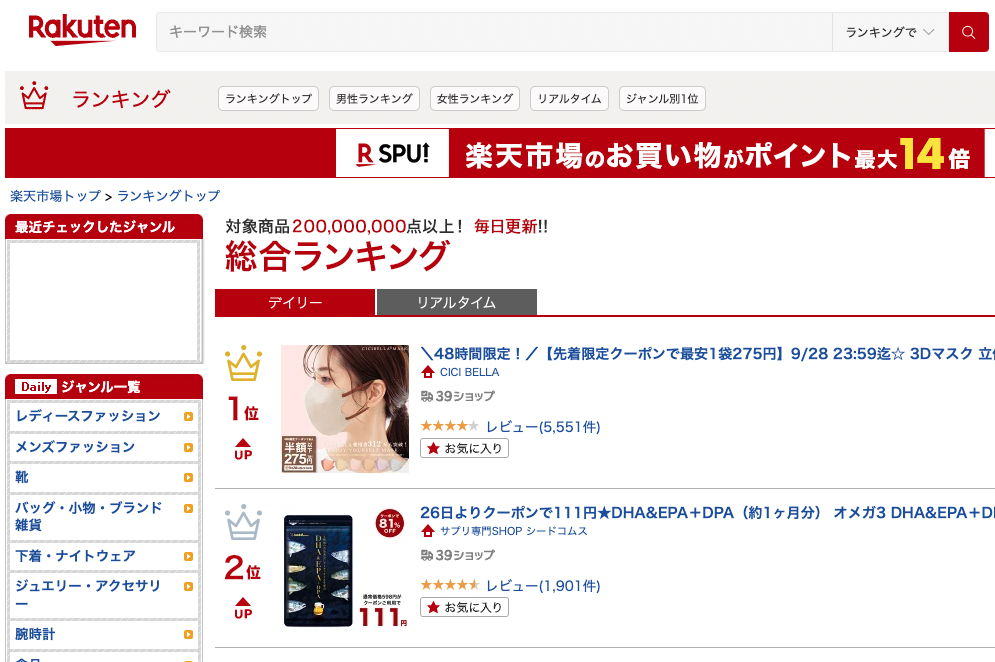The image size is (995, 662).
Task: Click the シードコムス shop house icon
Action: click(428, 531)
